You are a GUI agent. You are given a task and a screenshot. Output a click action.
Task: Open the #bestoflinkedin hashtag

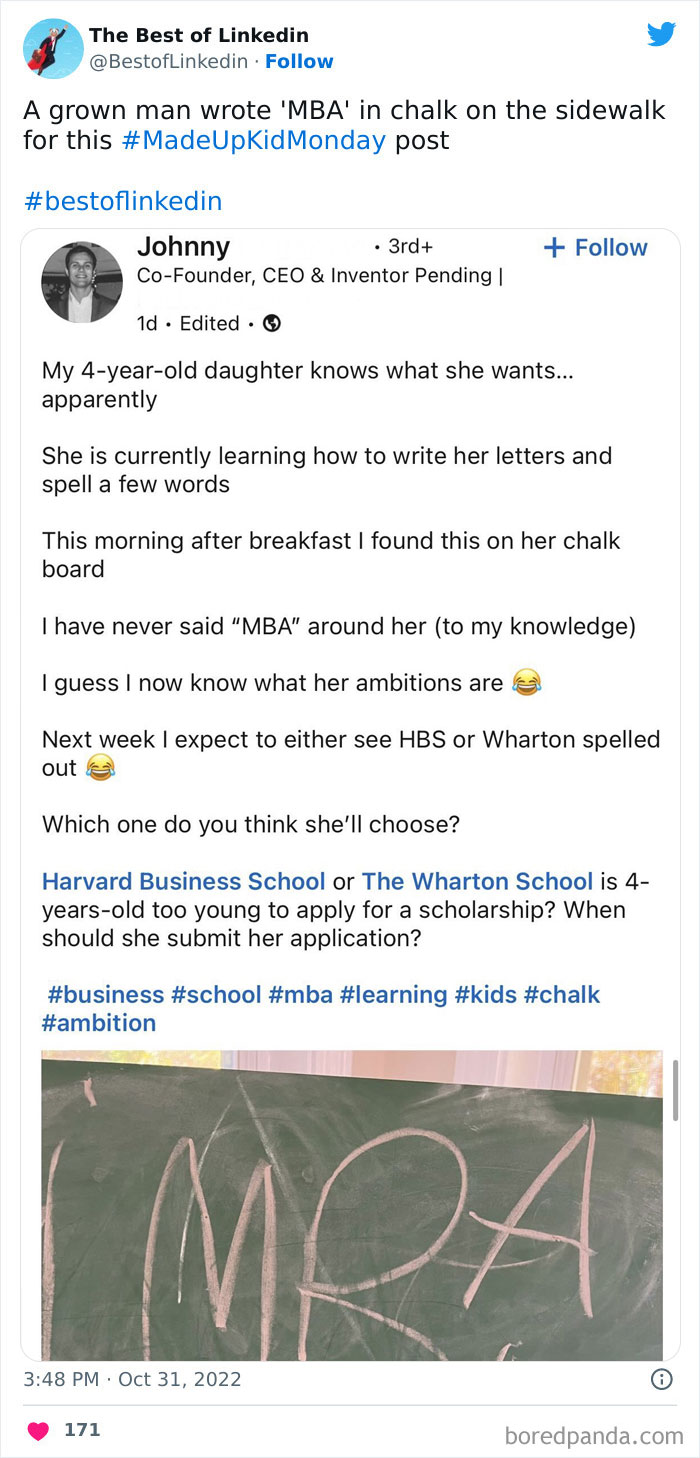click(122, 201)
